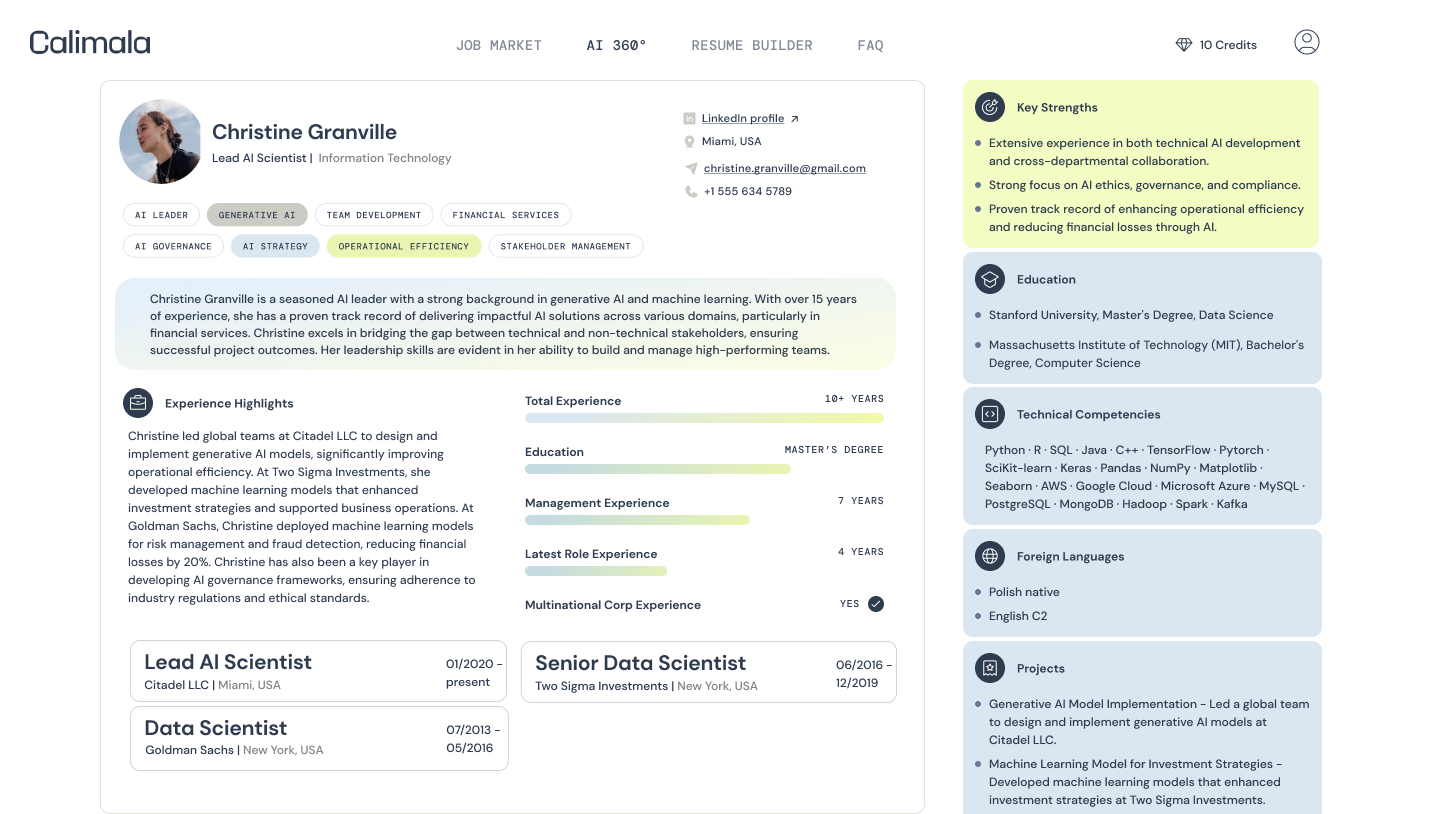Click the diamond credits icon

pyautogui.click(x=1184, y=45)
